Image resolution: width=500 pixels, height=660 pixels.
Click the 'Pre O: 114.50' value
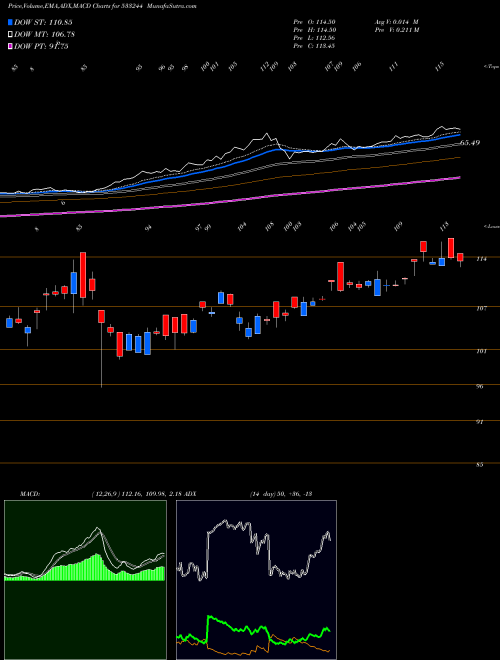click(314, 21)
